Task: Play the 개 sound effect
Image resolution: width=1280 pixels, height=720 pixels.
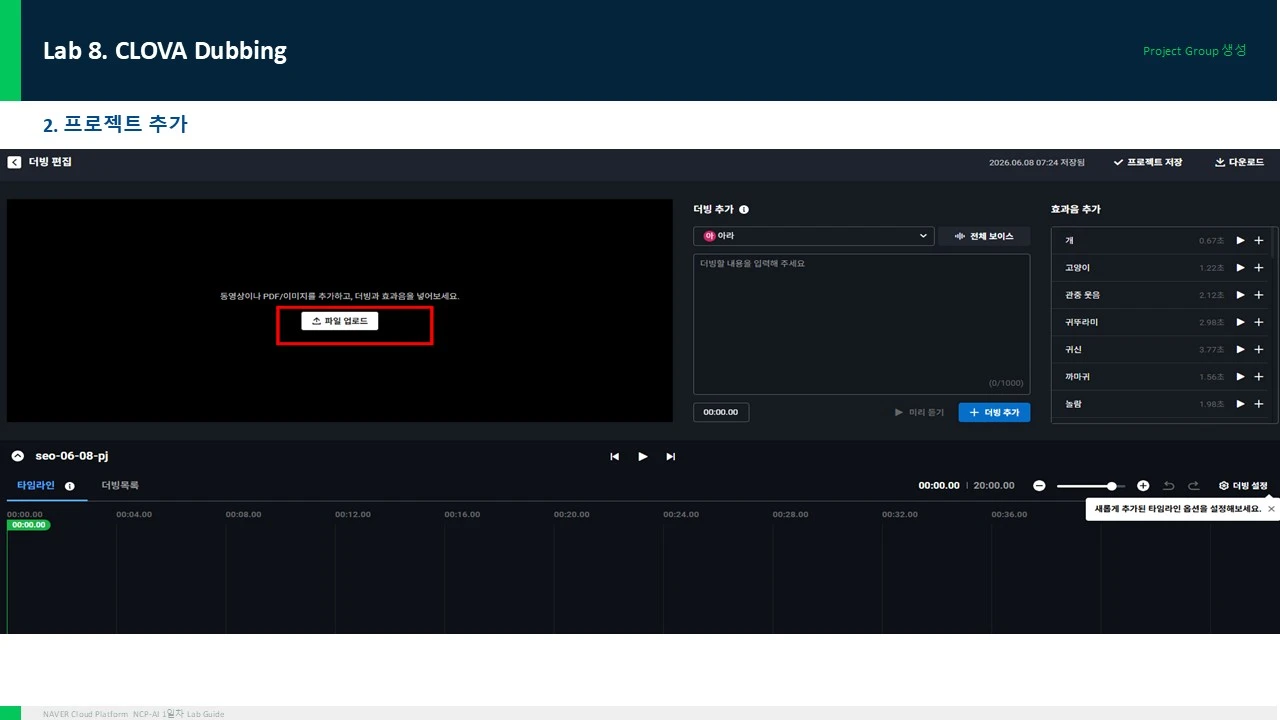Action: click(1241, 241)
